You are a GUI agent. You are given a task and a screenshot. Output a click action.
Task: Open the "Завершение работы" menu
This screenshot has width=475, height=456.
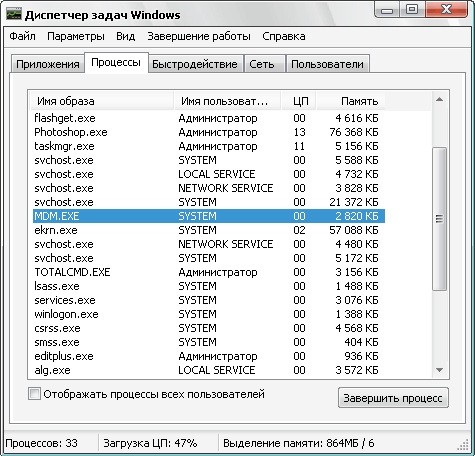point(199,36)
